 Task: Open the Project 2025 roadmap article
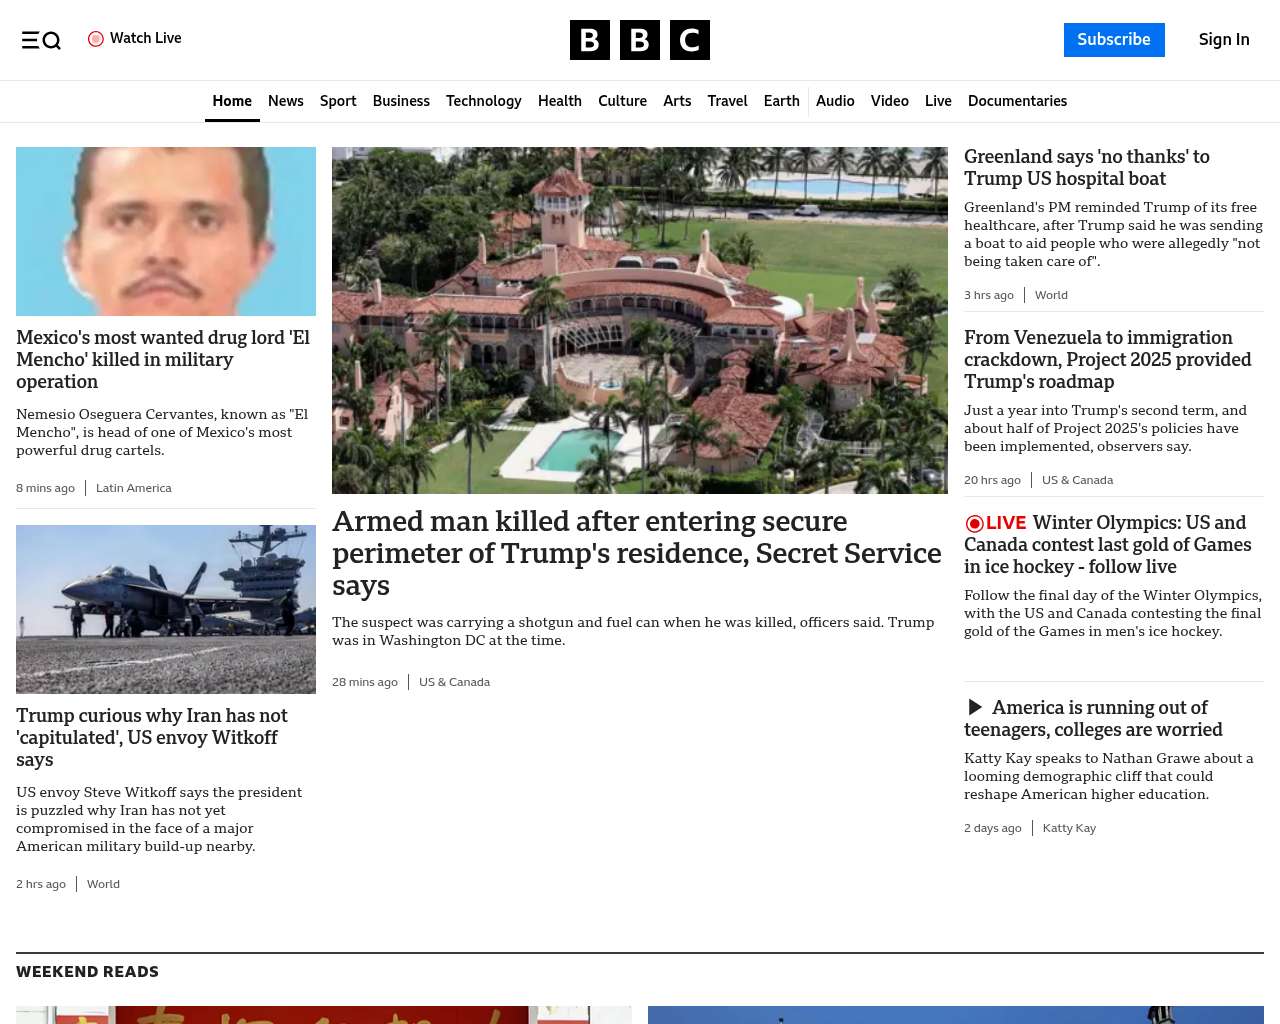[x=1107, y=359]
